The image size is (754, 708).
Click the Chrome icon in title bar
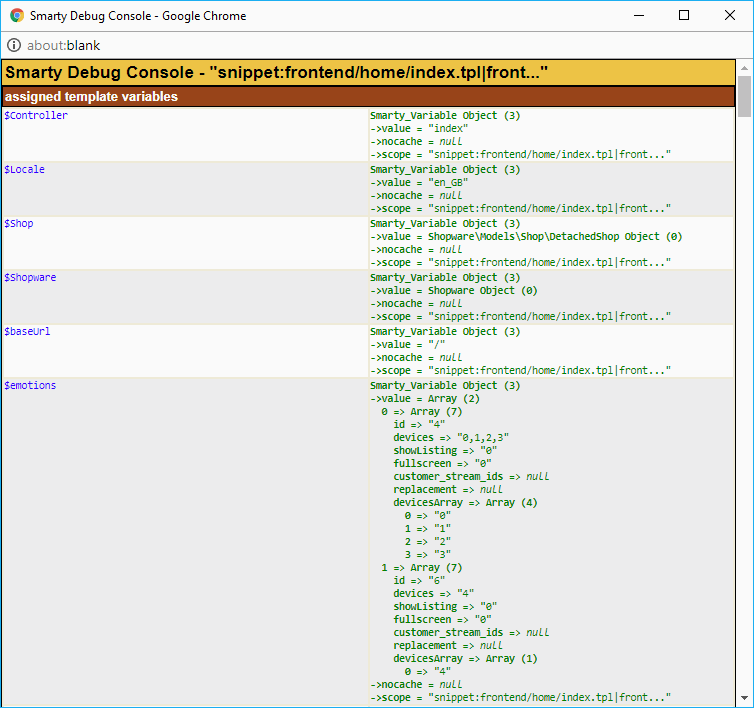[16, 16]
